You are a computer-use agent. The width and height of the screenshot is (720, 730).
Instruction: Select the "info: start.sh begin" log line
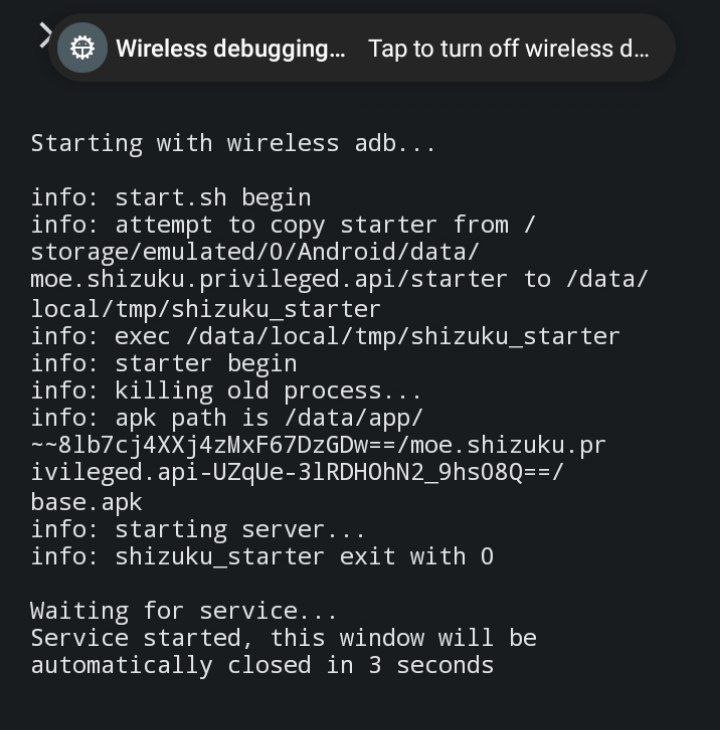[x=170, y=198]
